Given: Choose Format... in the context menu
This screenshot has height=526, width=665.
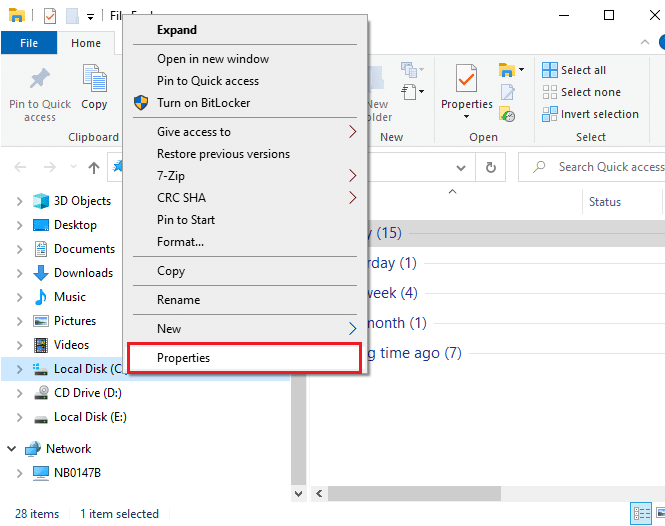Looking at the screenshot, I should (245, 242).
